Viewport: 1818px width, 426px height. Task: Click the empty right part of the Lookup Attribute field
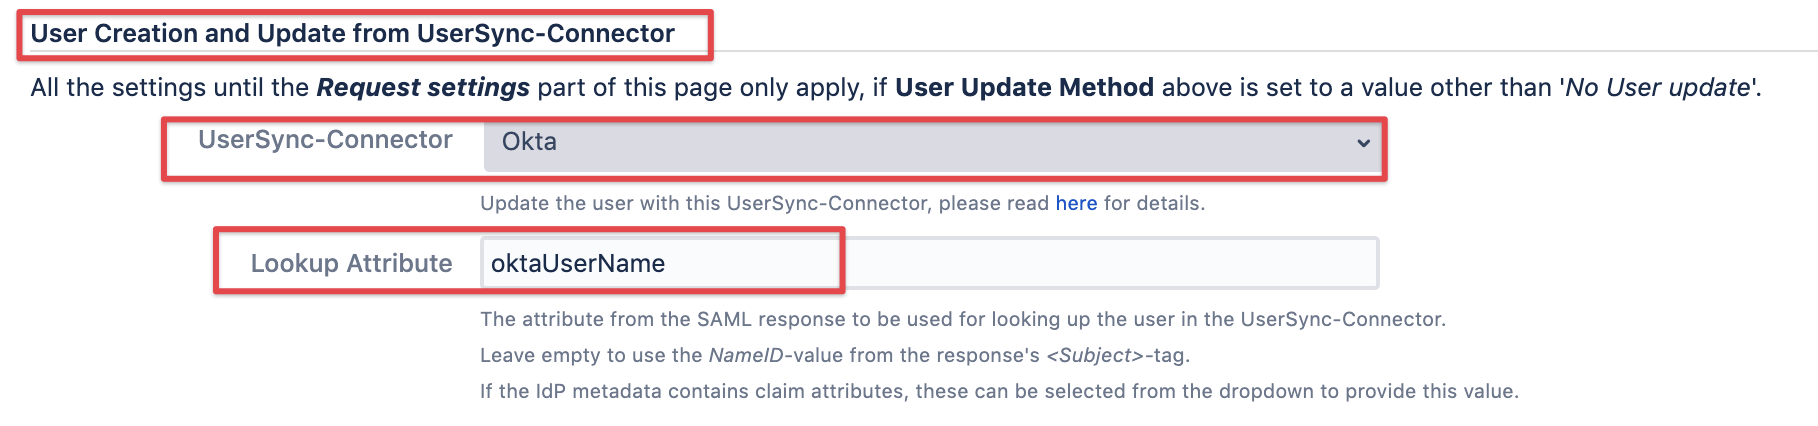[1110, 263]
